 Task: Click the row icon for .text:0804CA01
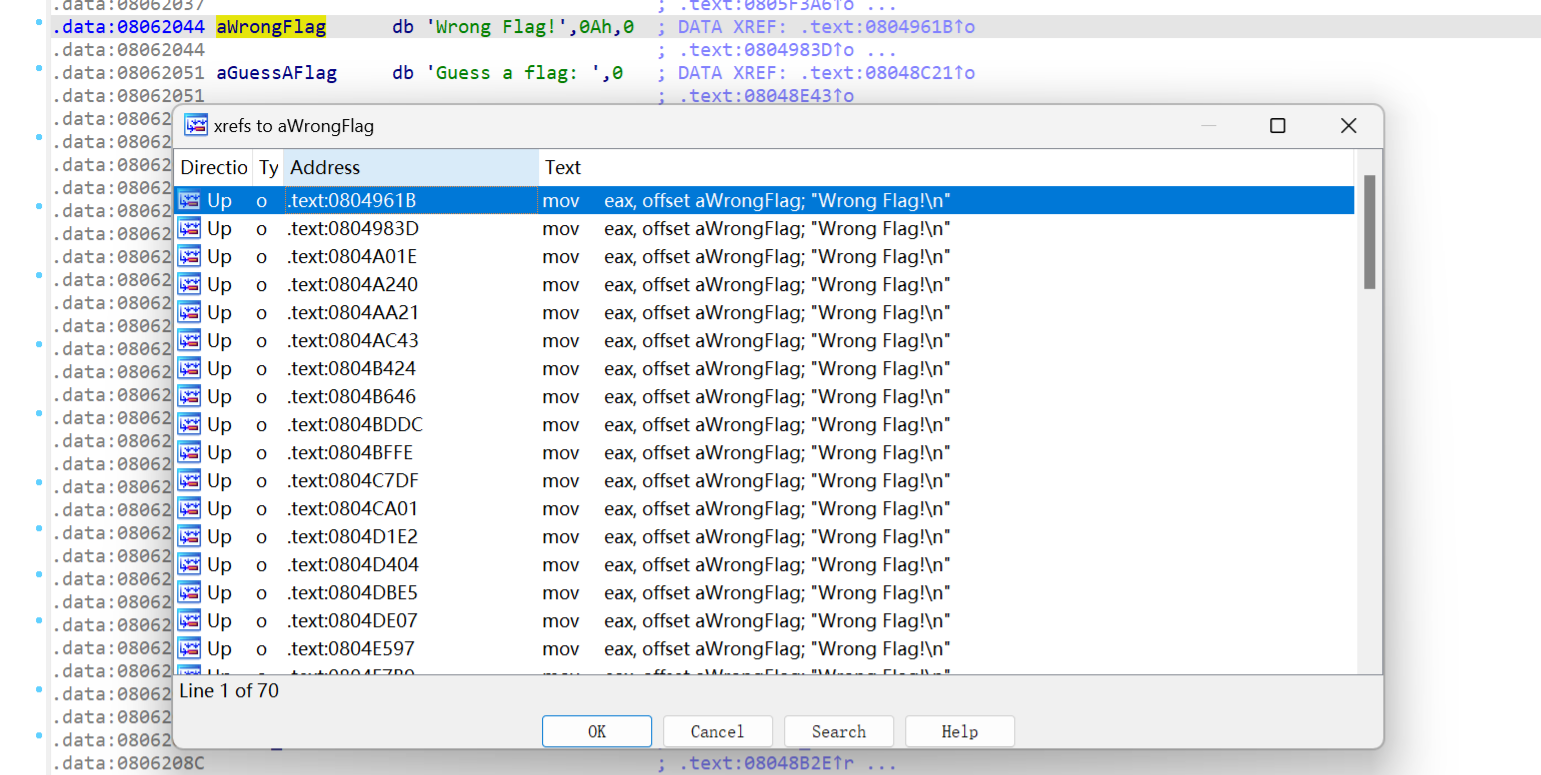coord(189,509)
